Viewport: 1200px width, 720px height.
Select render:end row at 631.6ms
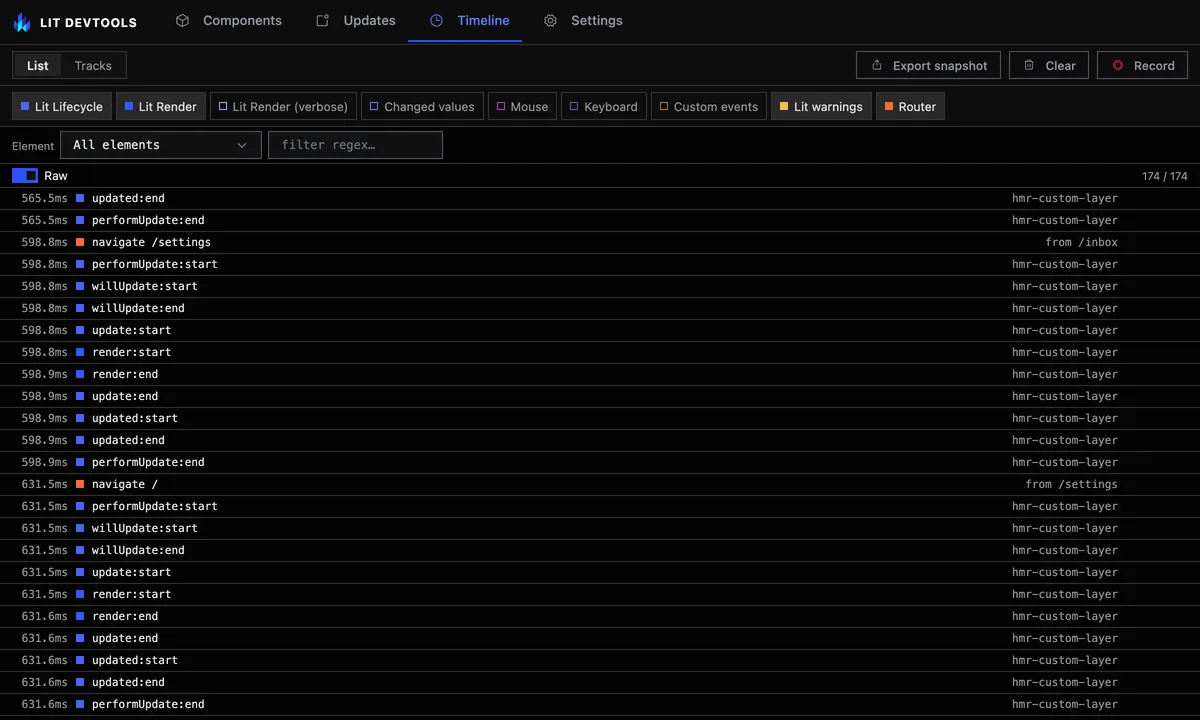click(600, 616)
